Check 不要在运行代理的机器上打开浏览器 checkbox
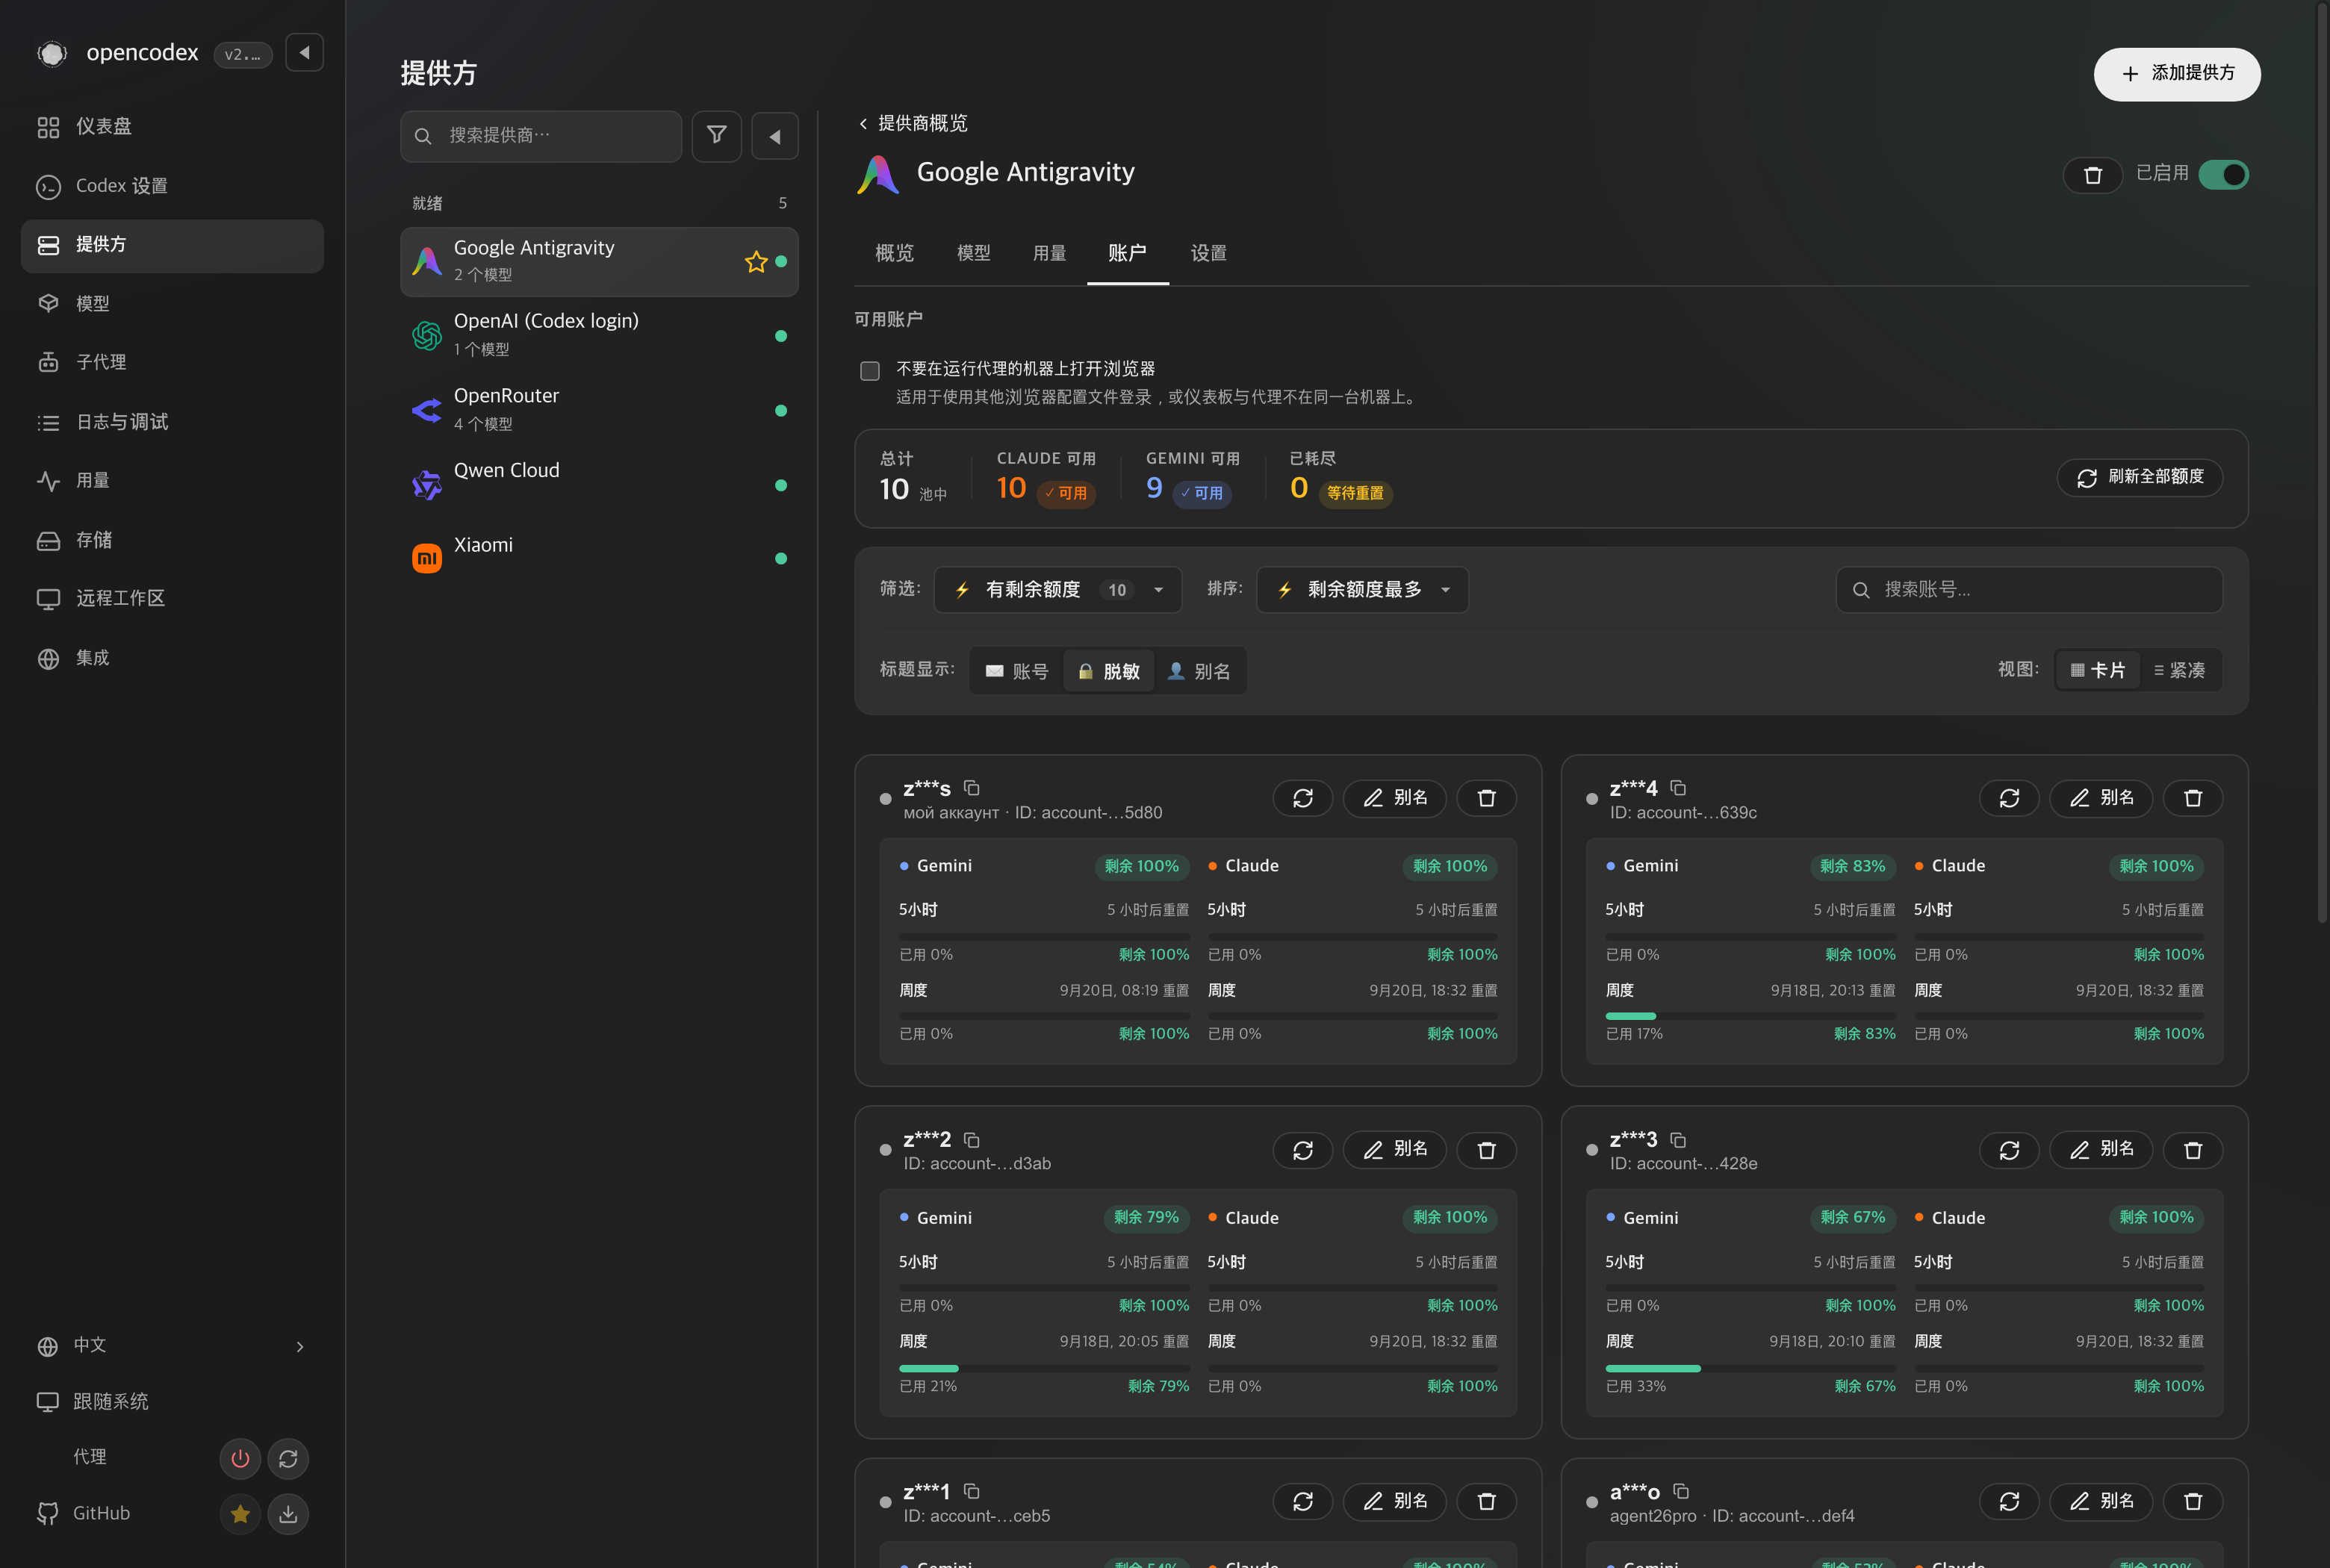 [x=869, y=371]
